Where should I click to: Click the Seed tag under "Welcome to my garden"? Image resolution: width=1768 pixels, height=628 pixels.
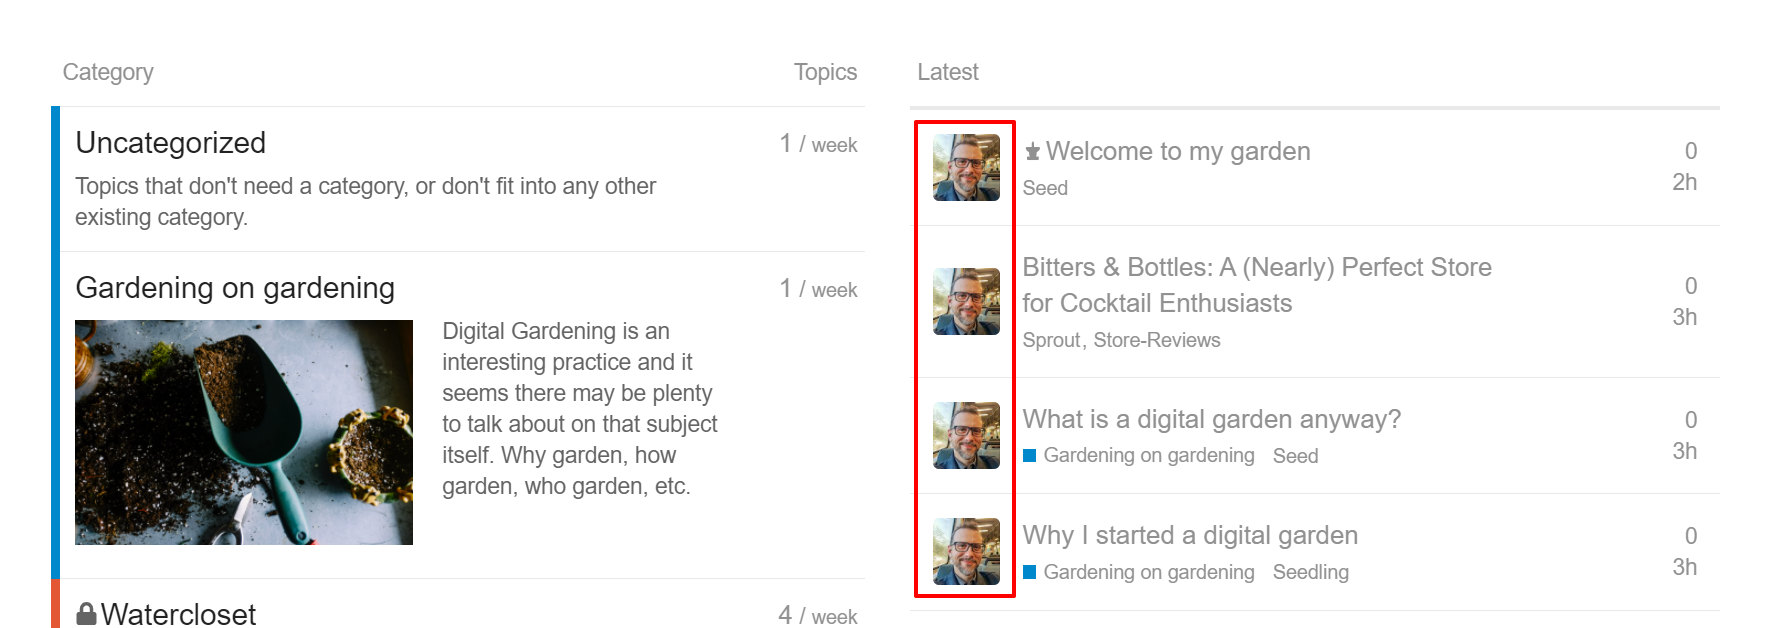pos(1045,188)
